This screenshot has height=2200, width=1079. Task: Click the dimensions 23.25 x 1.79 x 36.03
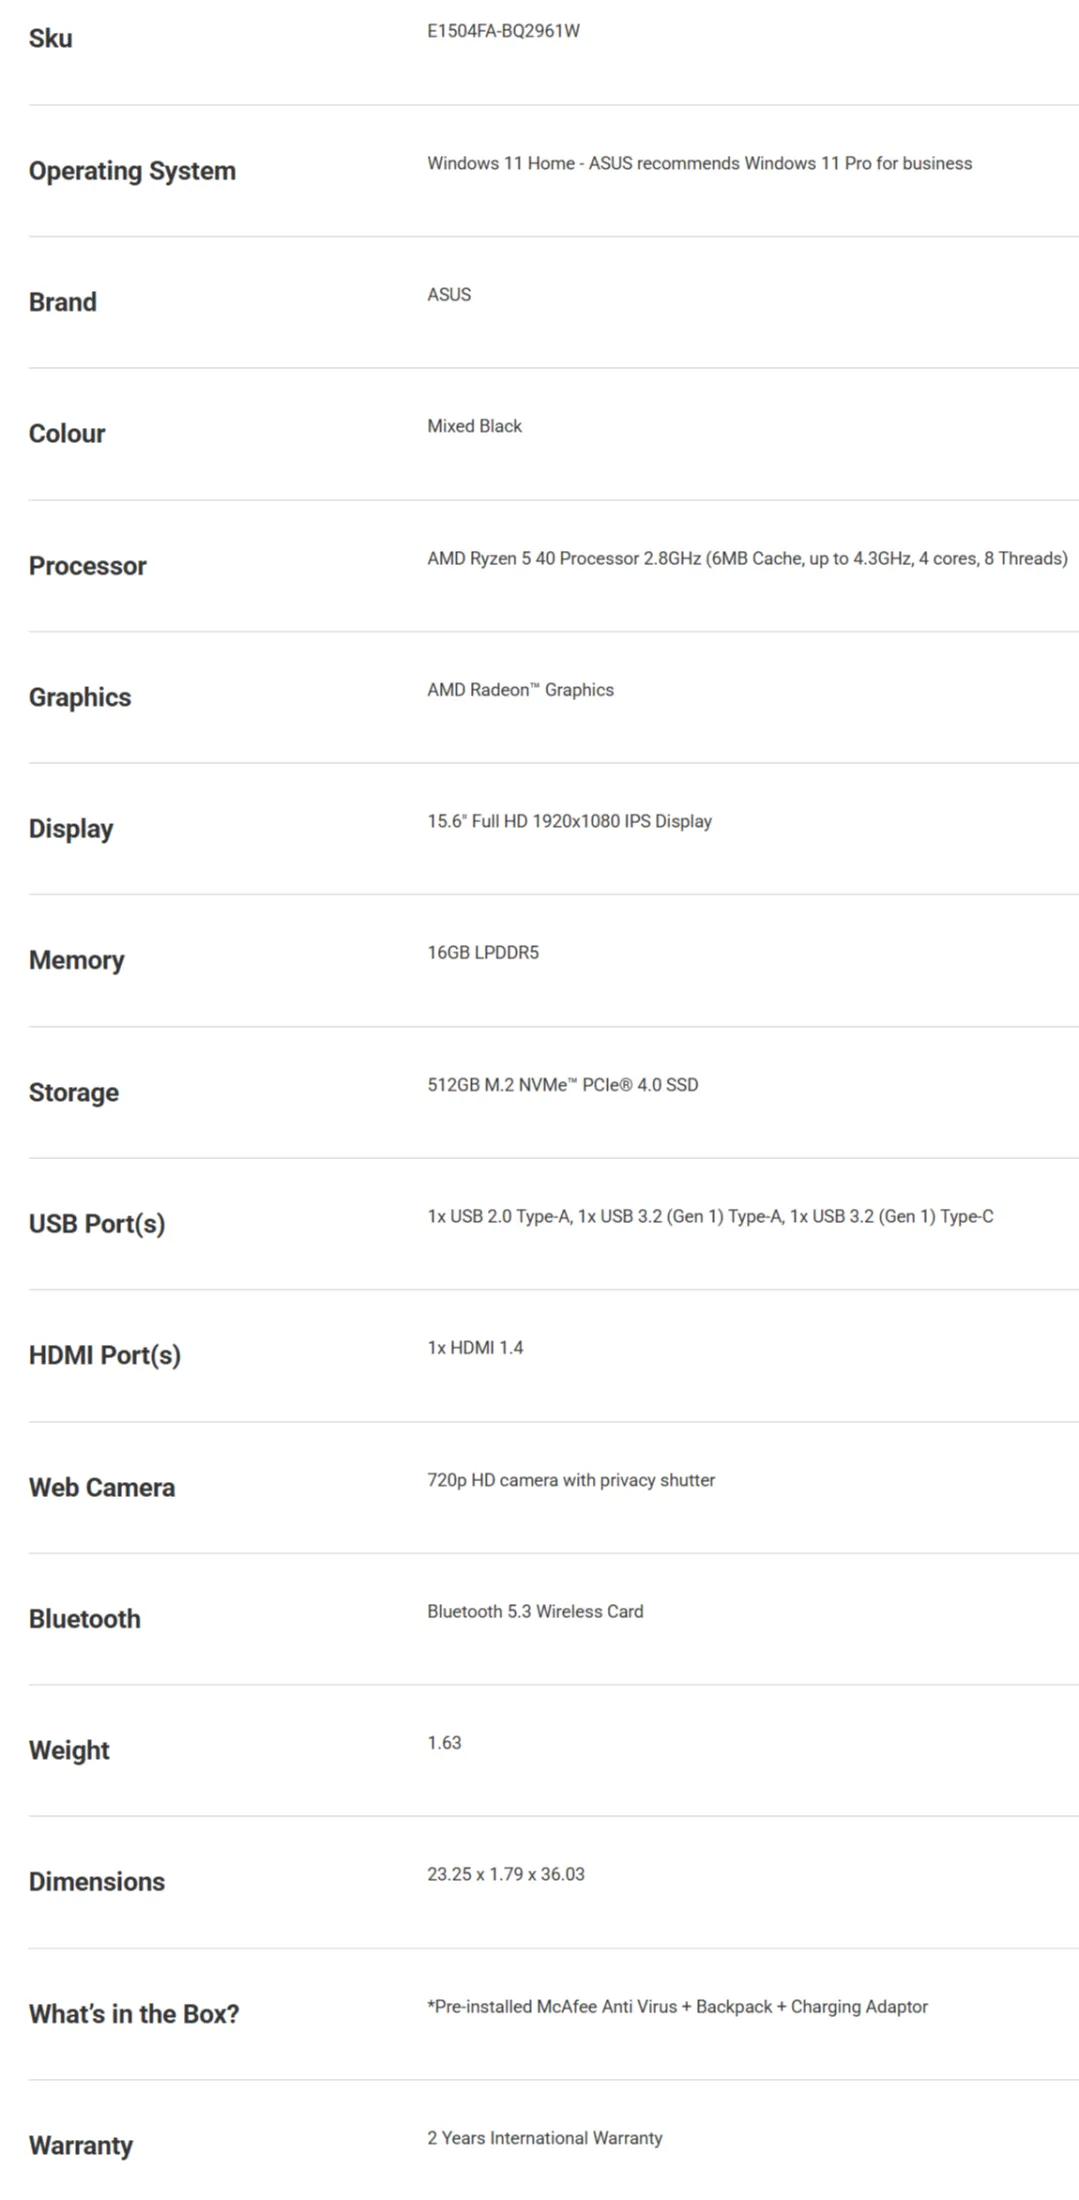(x=505, y=1875)
